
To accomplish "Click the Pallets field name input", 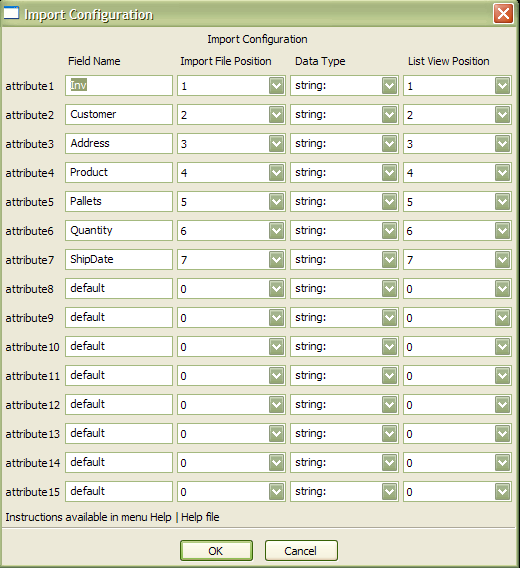I will point(119,201).
